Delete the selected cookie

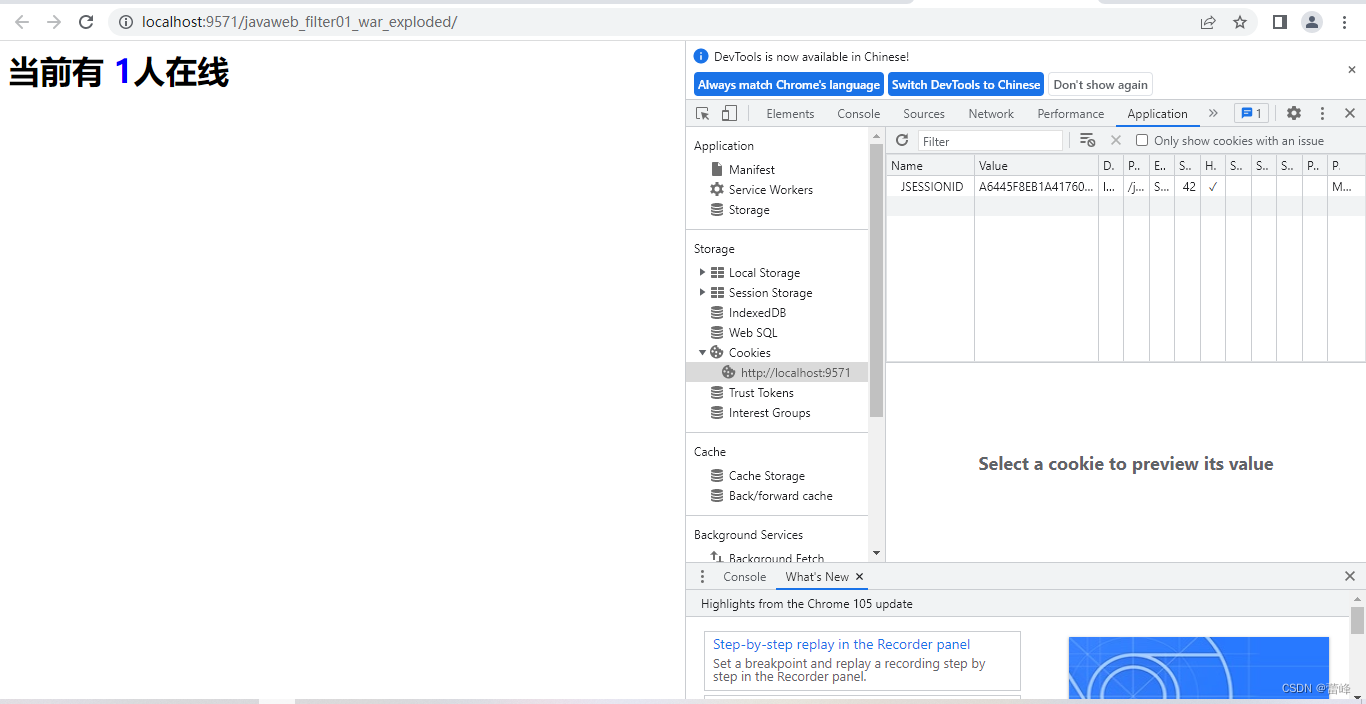(1116, 140)
